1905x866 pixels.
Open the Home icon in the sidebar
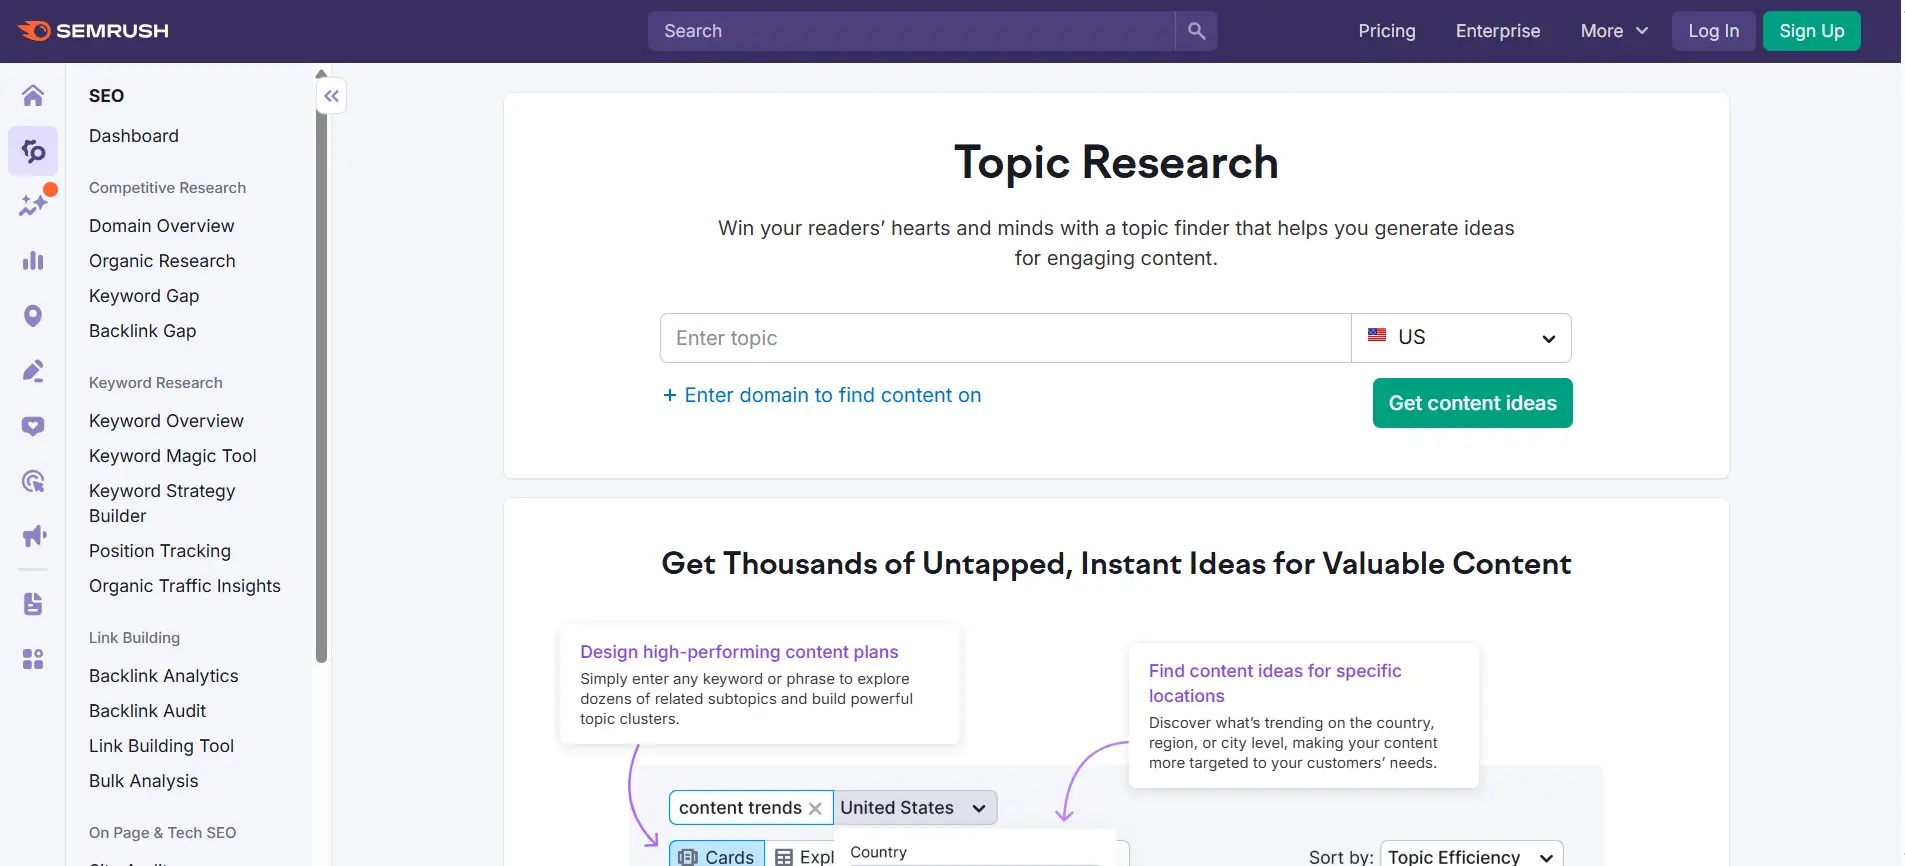[x=33, y=96]
